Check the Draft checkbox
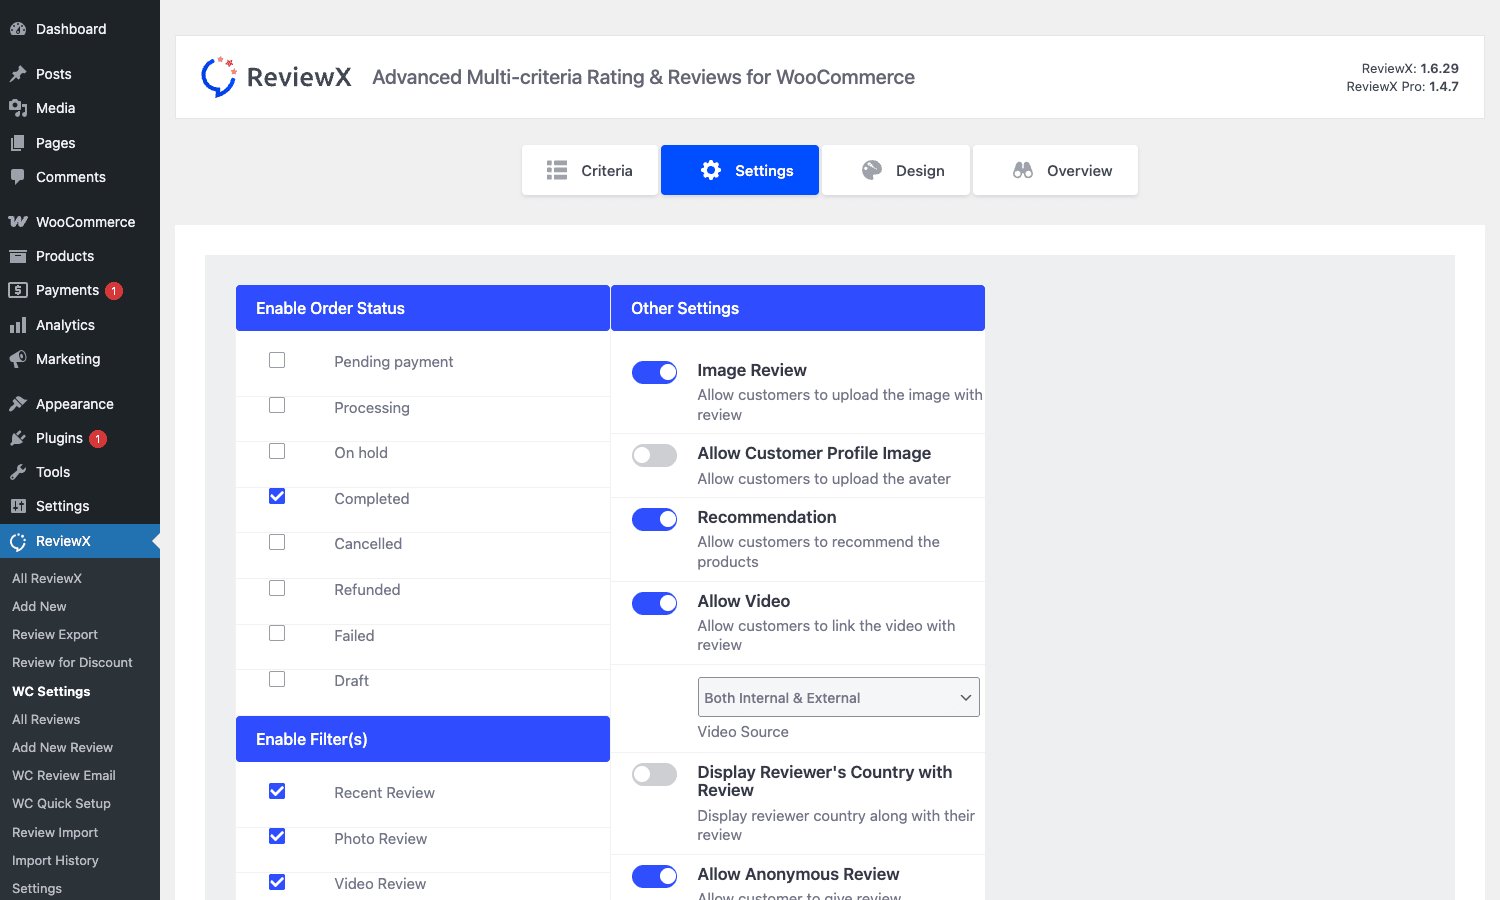 click(x=277, y=679)
